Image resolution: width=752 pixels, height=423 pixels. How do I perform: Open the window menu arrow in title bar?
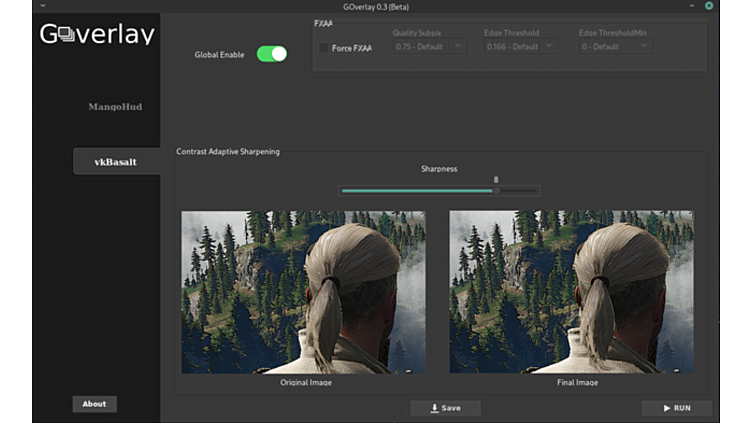click(x=42, y=6)
